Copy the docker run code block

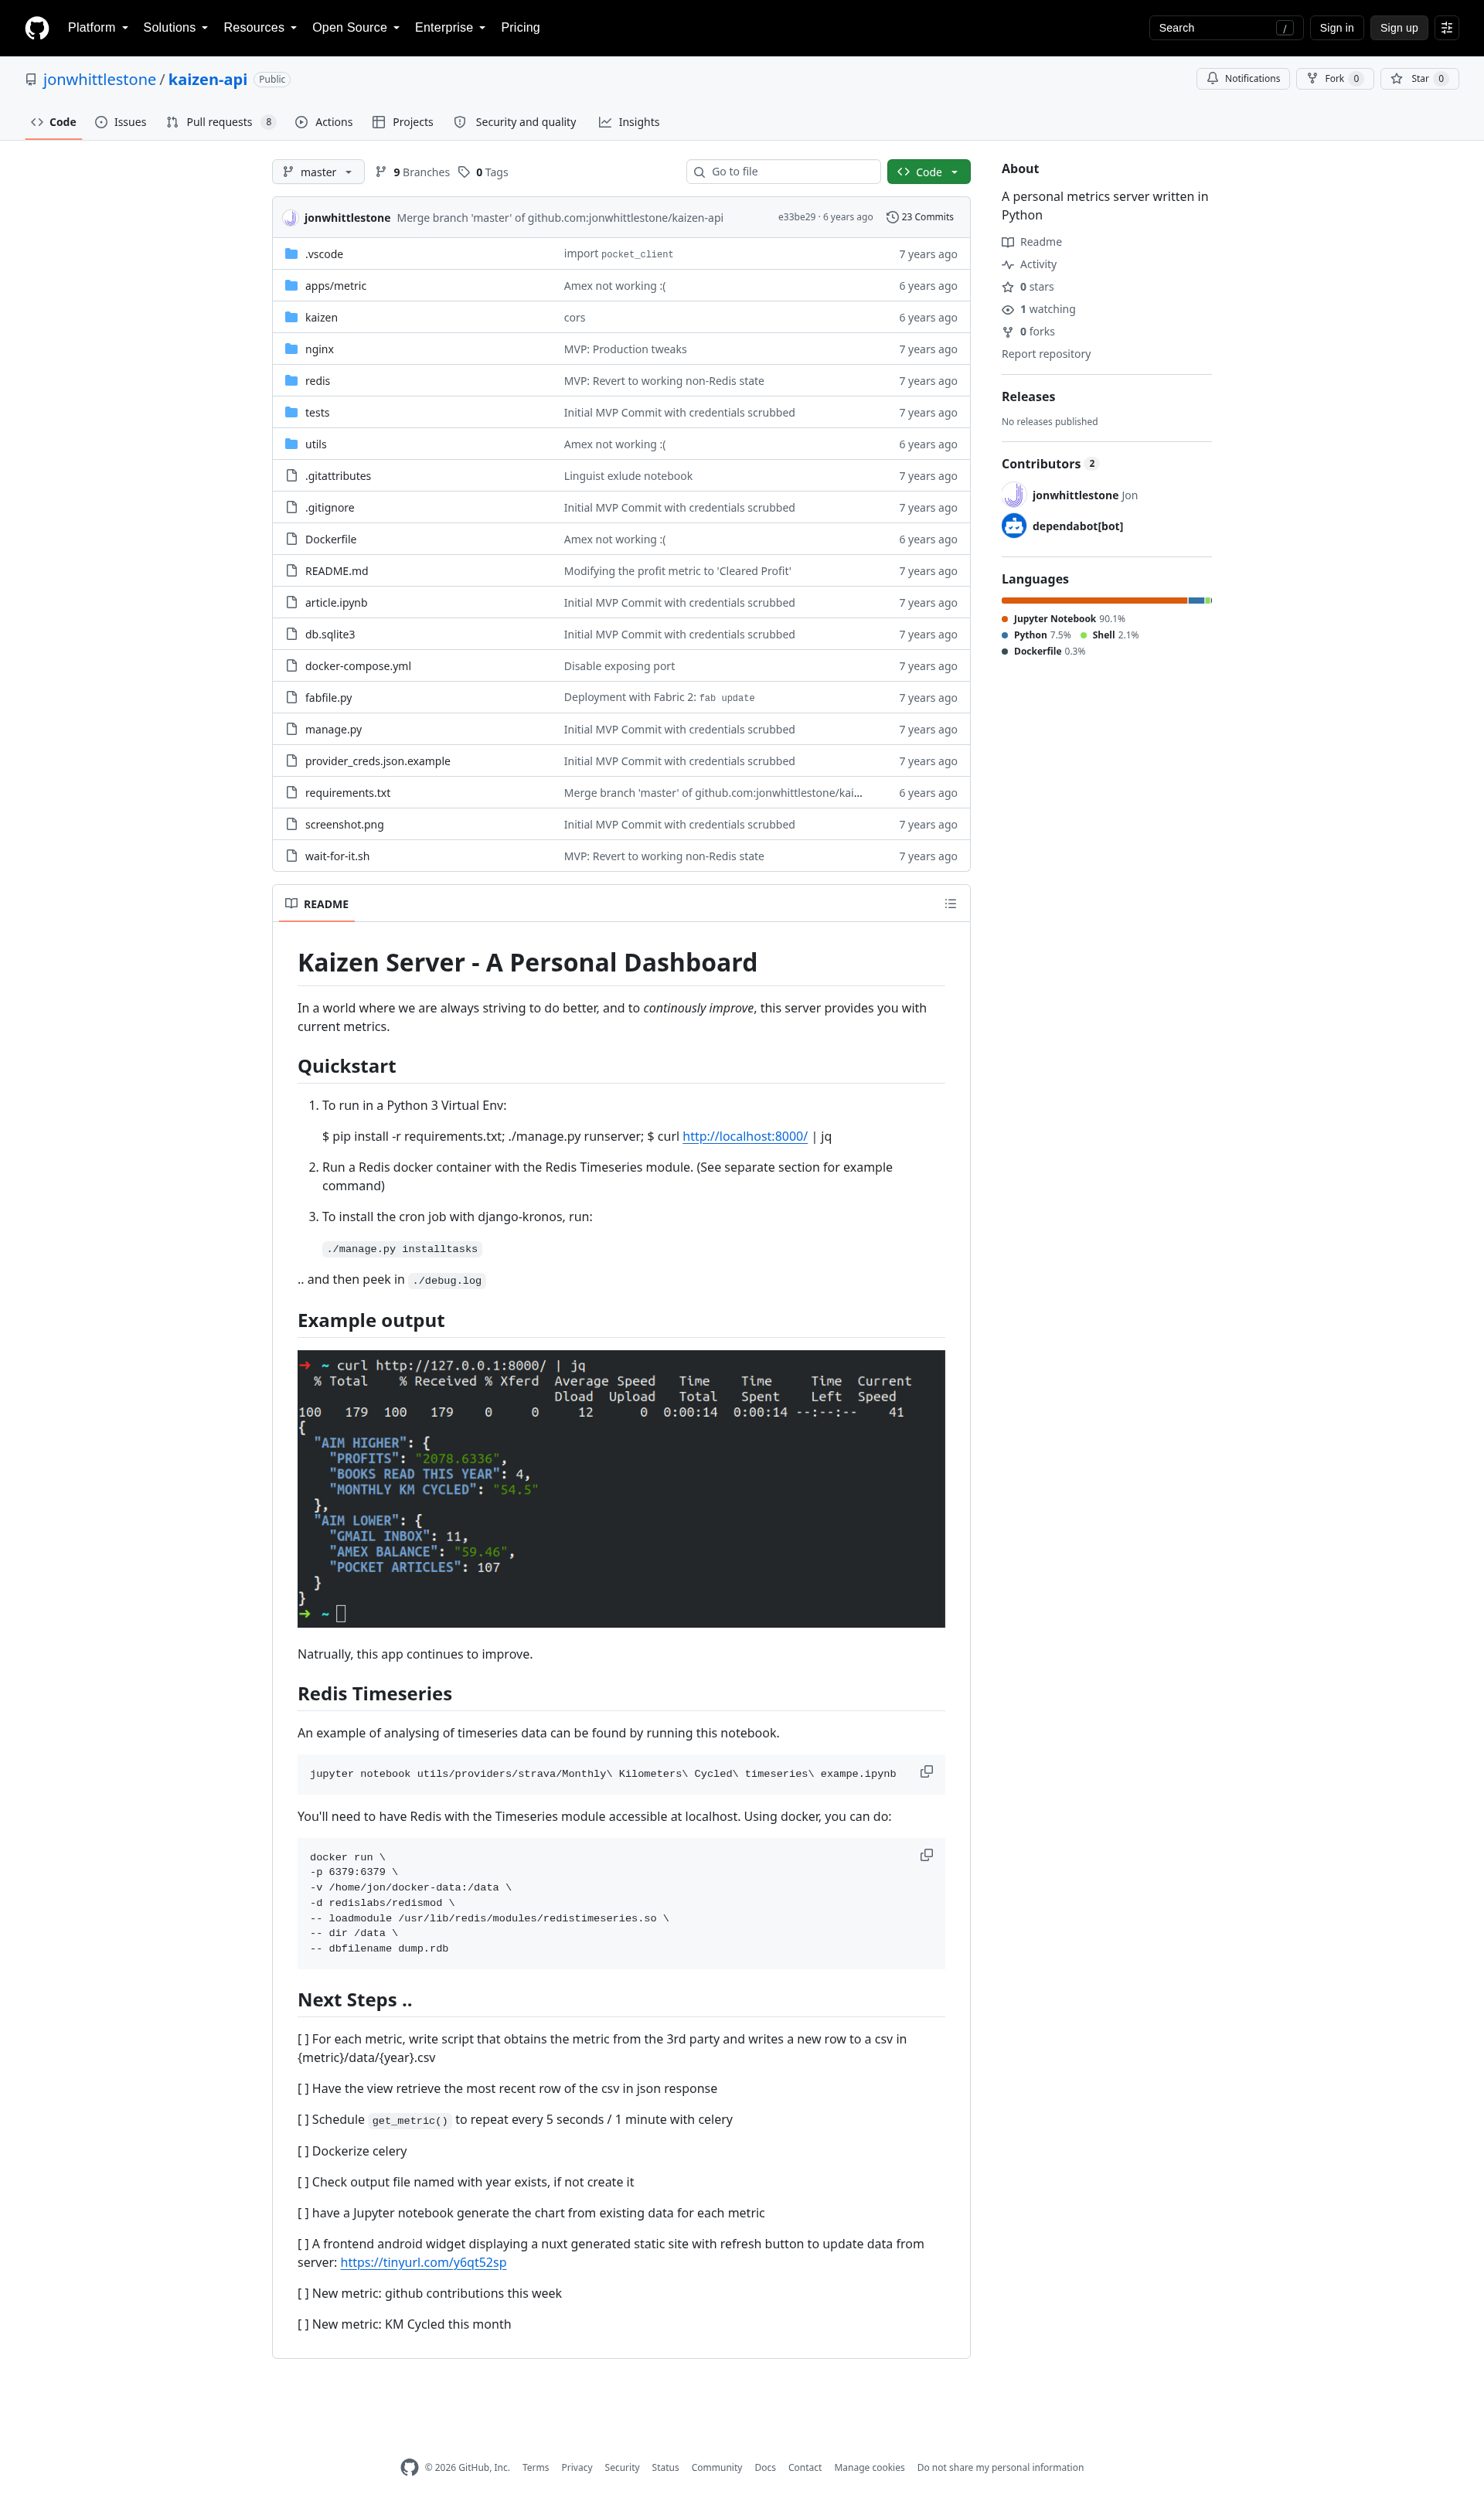coord(926,1855)
